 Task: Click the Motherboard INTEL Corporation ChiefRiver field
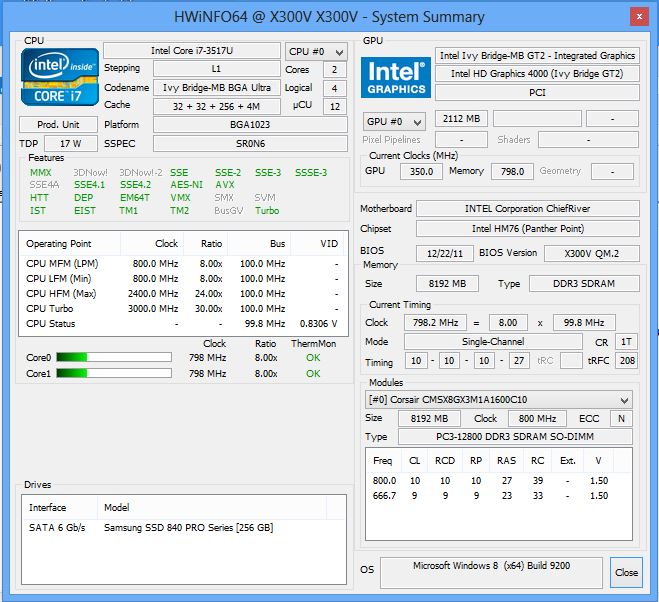pos(528,209)
